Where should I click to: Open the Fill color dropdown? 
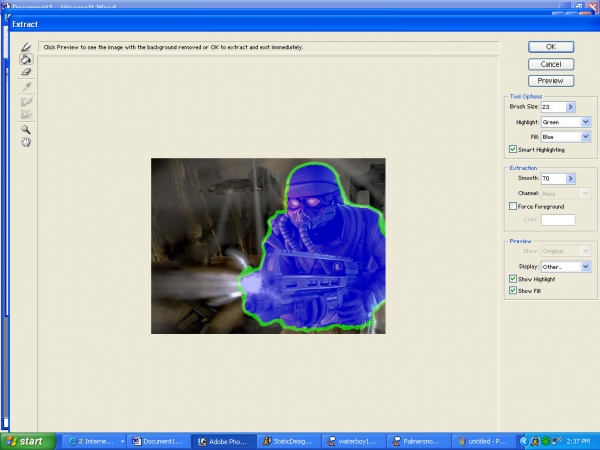(586, 137)
